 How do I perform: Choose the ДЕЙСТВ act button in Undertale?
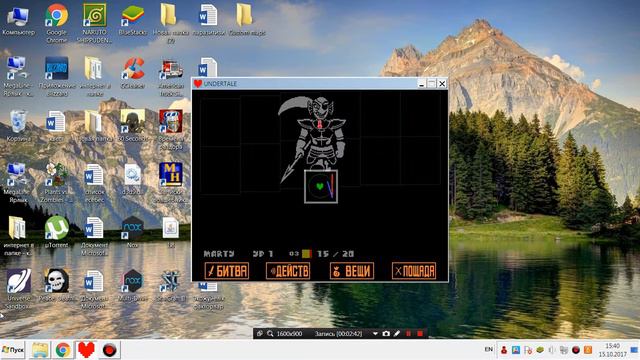click(x=288, y=271)
